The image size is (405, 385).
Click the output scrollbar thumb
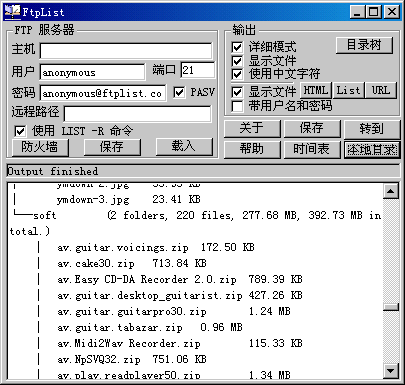click(x=390, y=307)
